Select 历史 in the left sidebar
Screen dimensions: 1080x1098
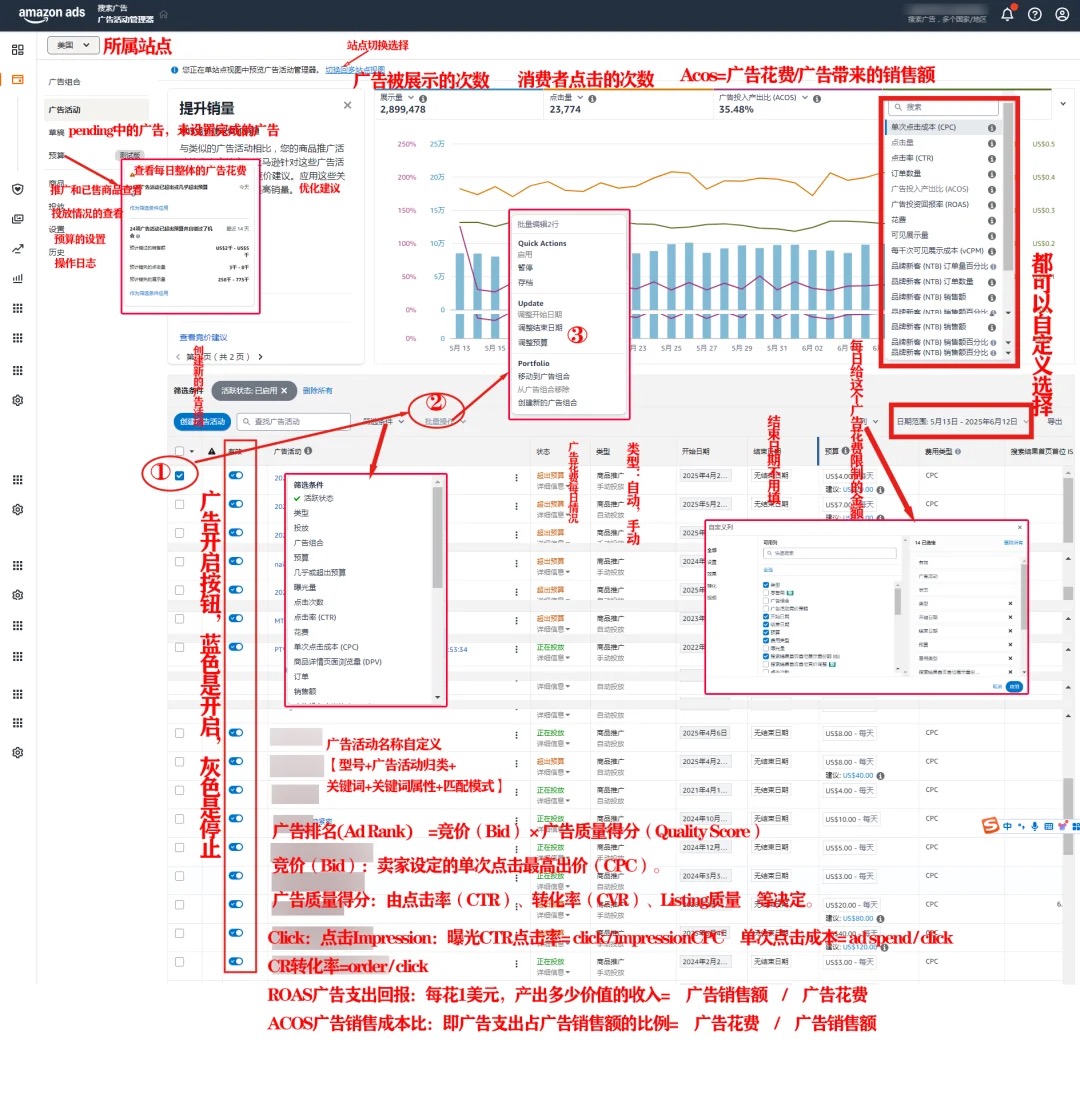pyautogui.click(x=56, y=252)
